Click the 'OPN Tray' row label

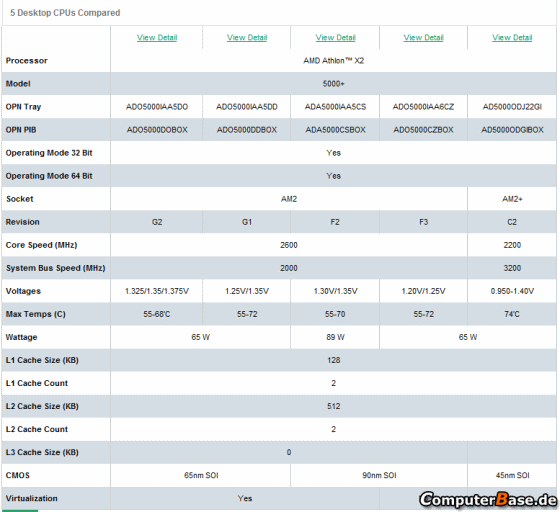[x=23, y=107]
